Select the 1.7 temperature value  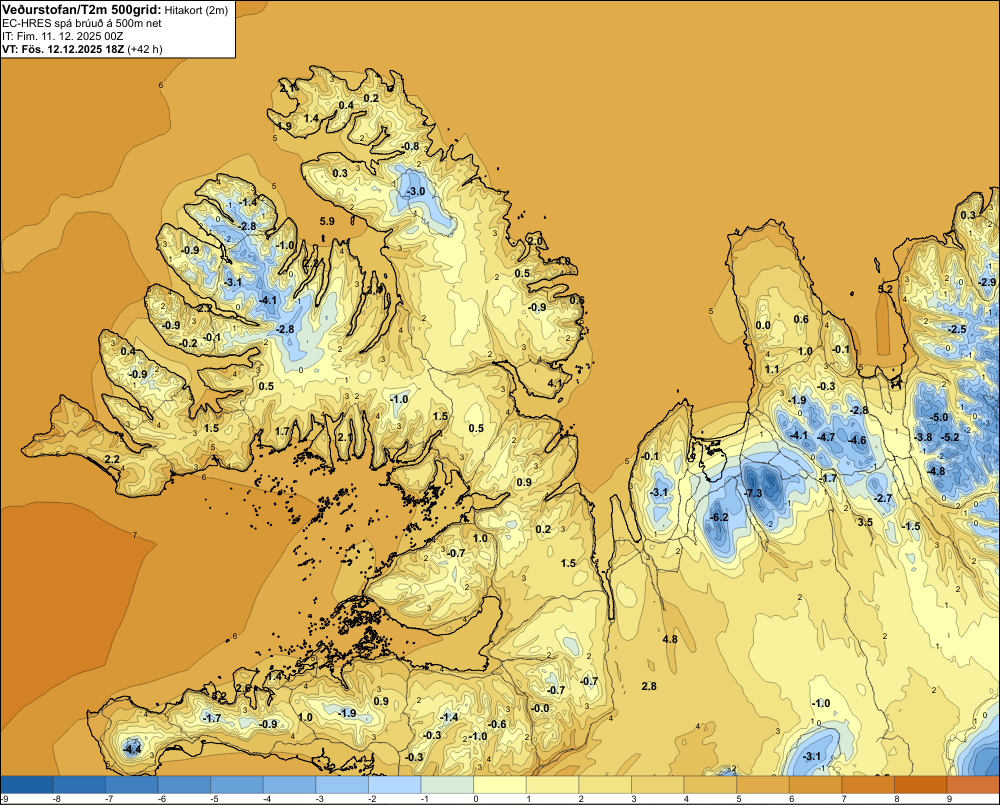coord(283,432)
